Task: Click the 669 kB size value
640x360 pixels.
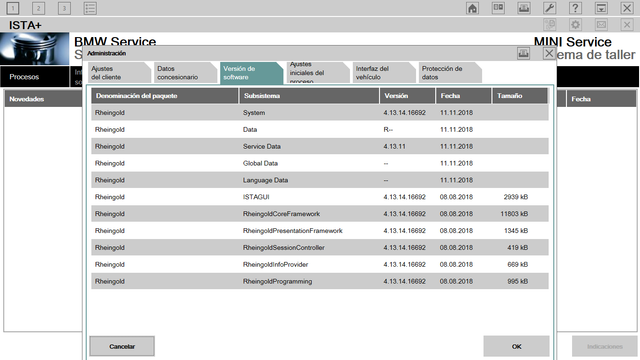Action: click(x=518, y=264)
